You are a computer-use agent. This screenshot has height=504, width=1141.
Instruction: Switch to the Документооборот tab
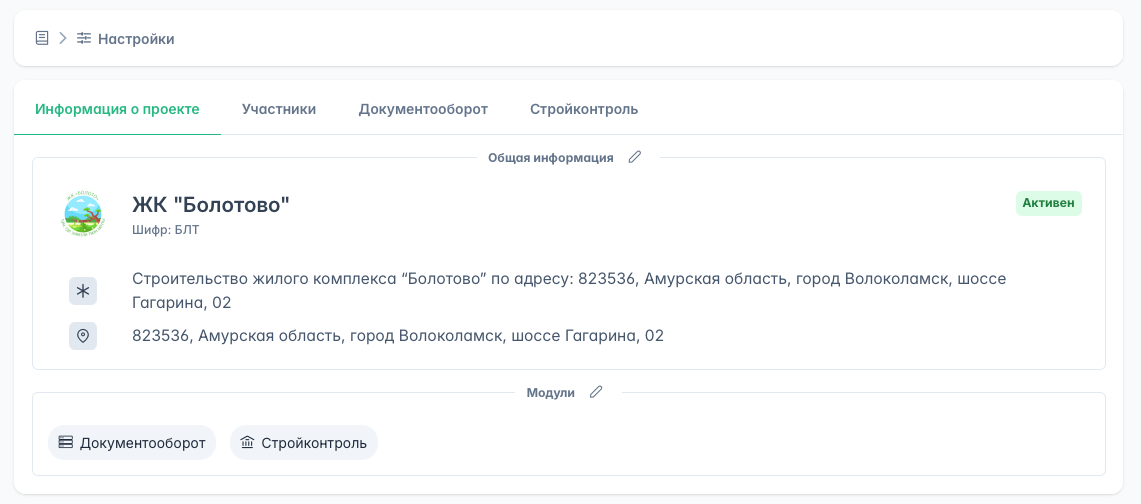point(423,109)
